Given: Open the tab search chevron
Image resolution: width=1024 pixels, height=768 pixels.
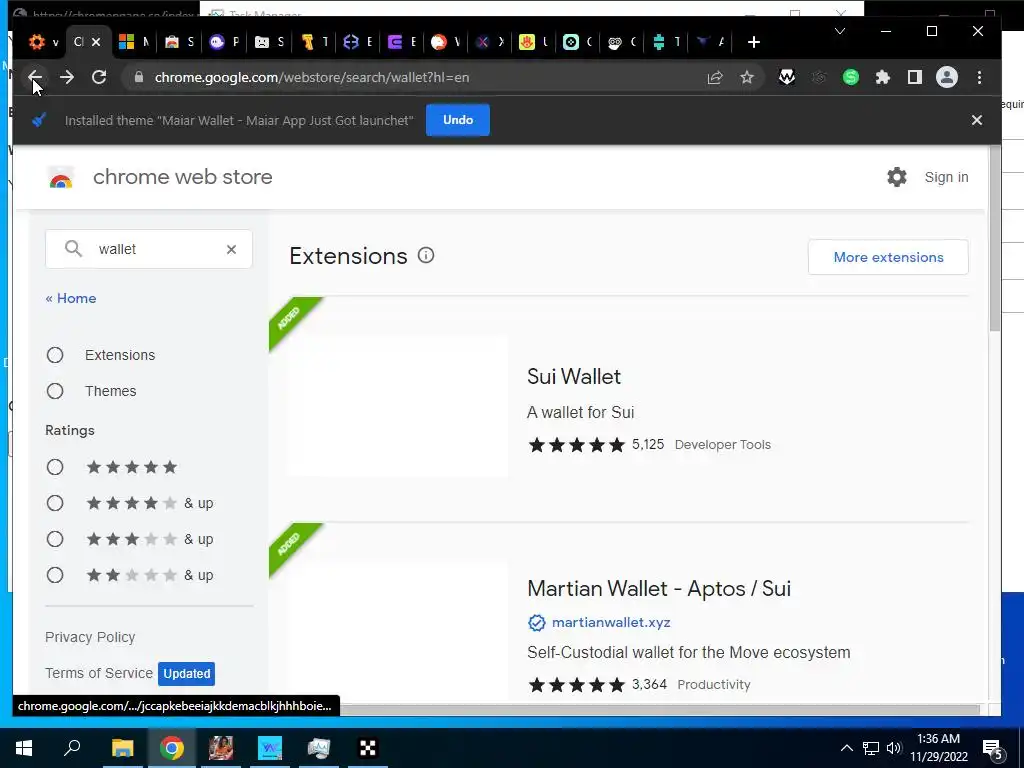Looking at the screenshot, I should click(840, 31).
